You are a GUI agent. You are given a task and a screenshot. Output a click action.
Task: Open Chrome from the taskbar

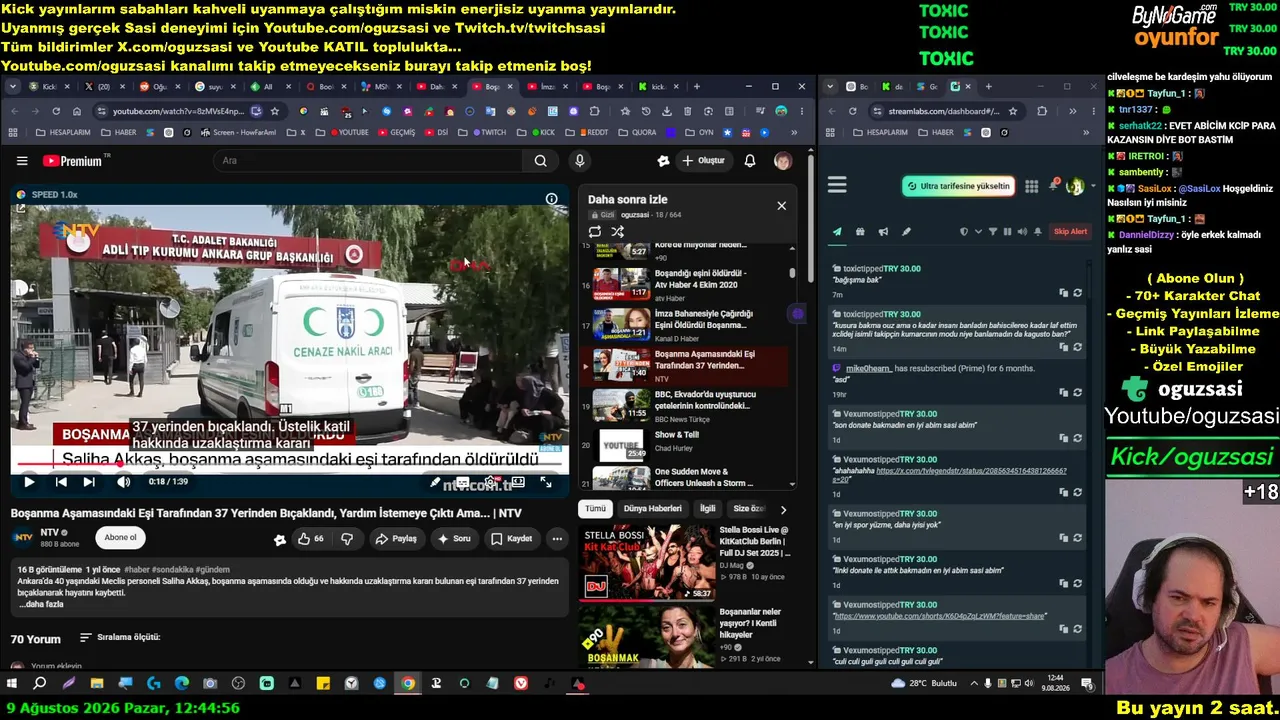[408, 684]
